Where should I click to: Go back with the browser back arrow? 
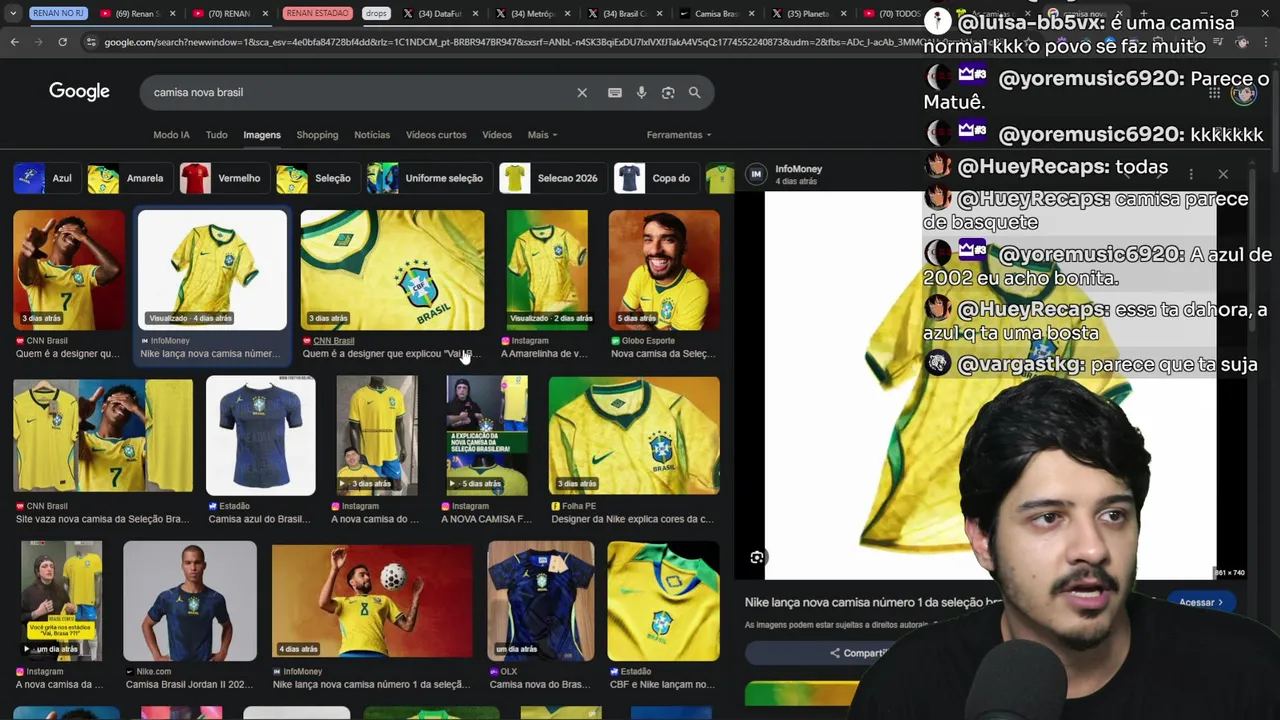(x=14, y=42)
